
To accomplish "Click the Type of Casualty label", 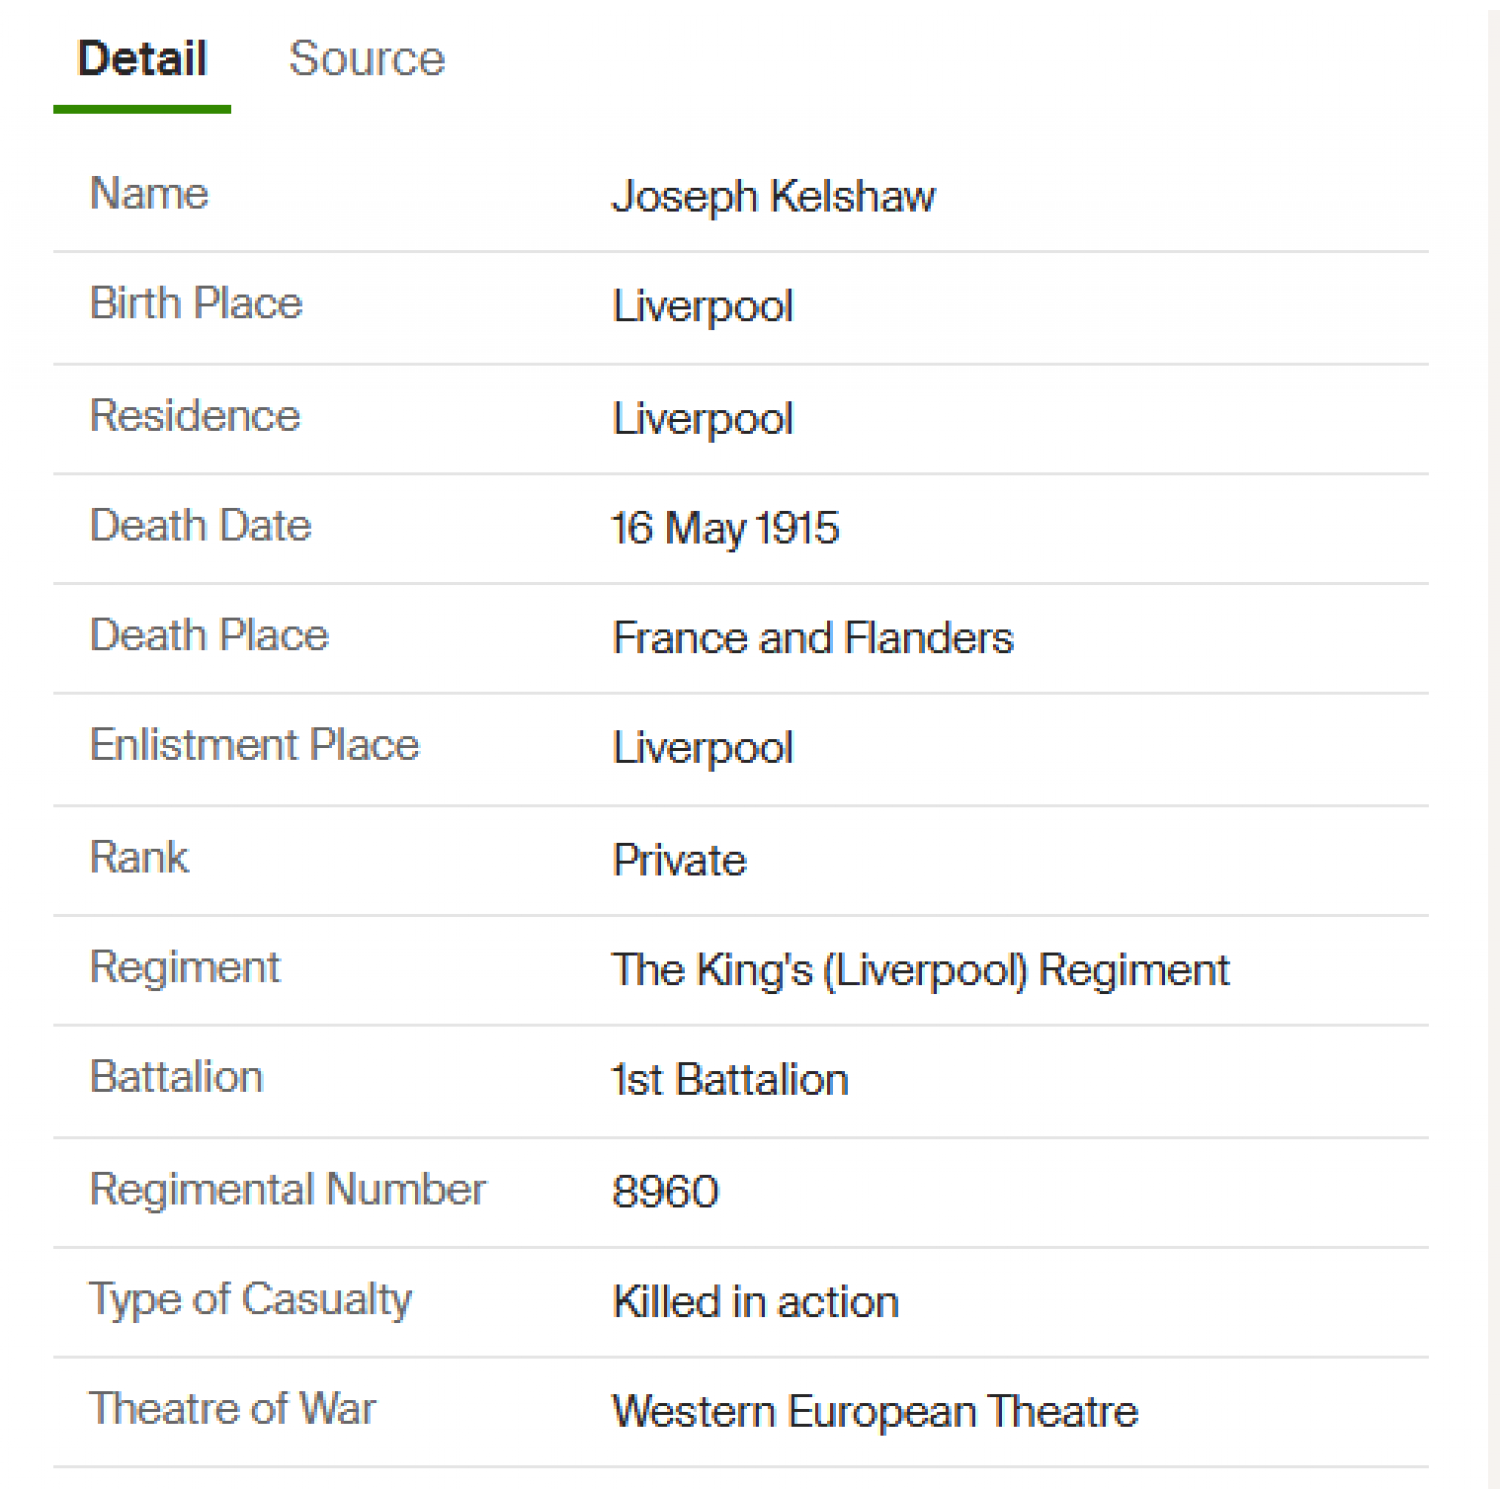I will pos(250,1300).
